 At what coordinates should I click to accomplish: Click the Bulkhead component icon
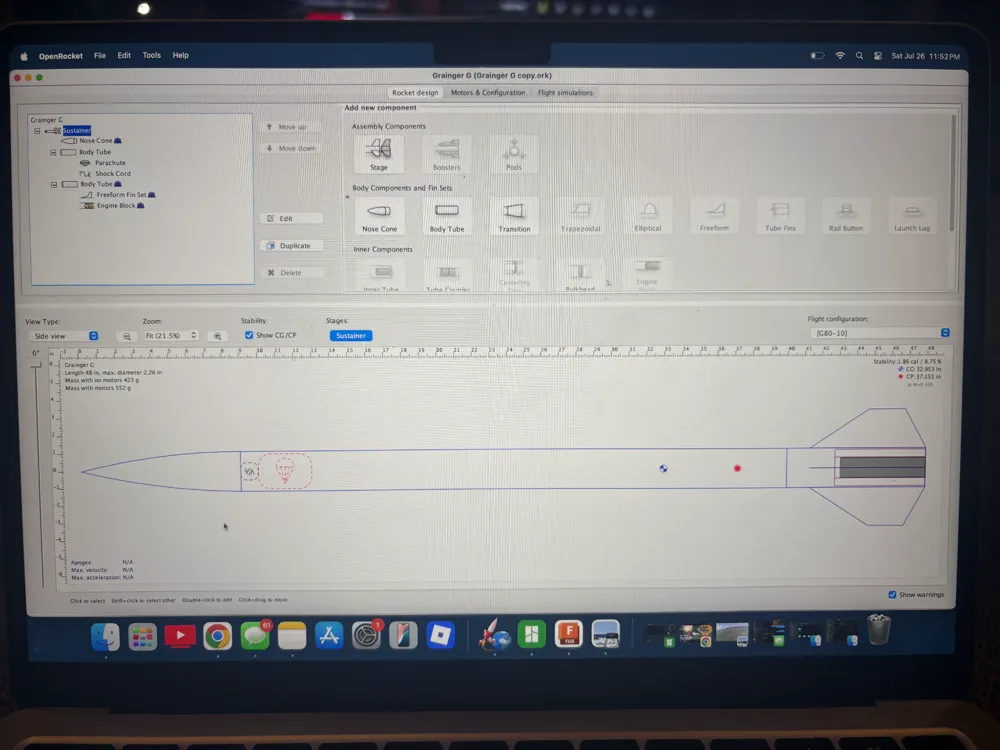tap(580, 276)
